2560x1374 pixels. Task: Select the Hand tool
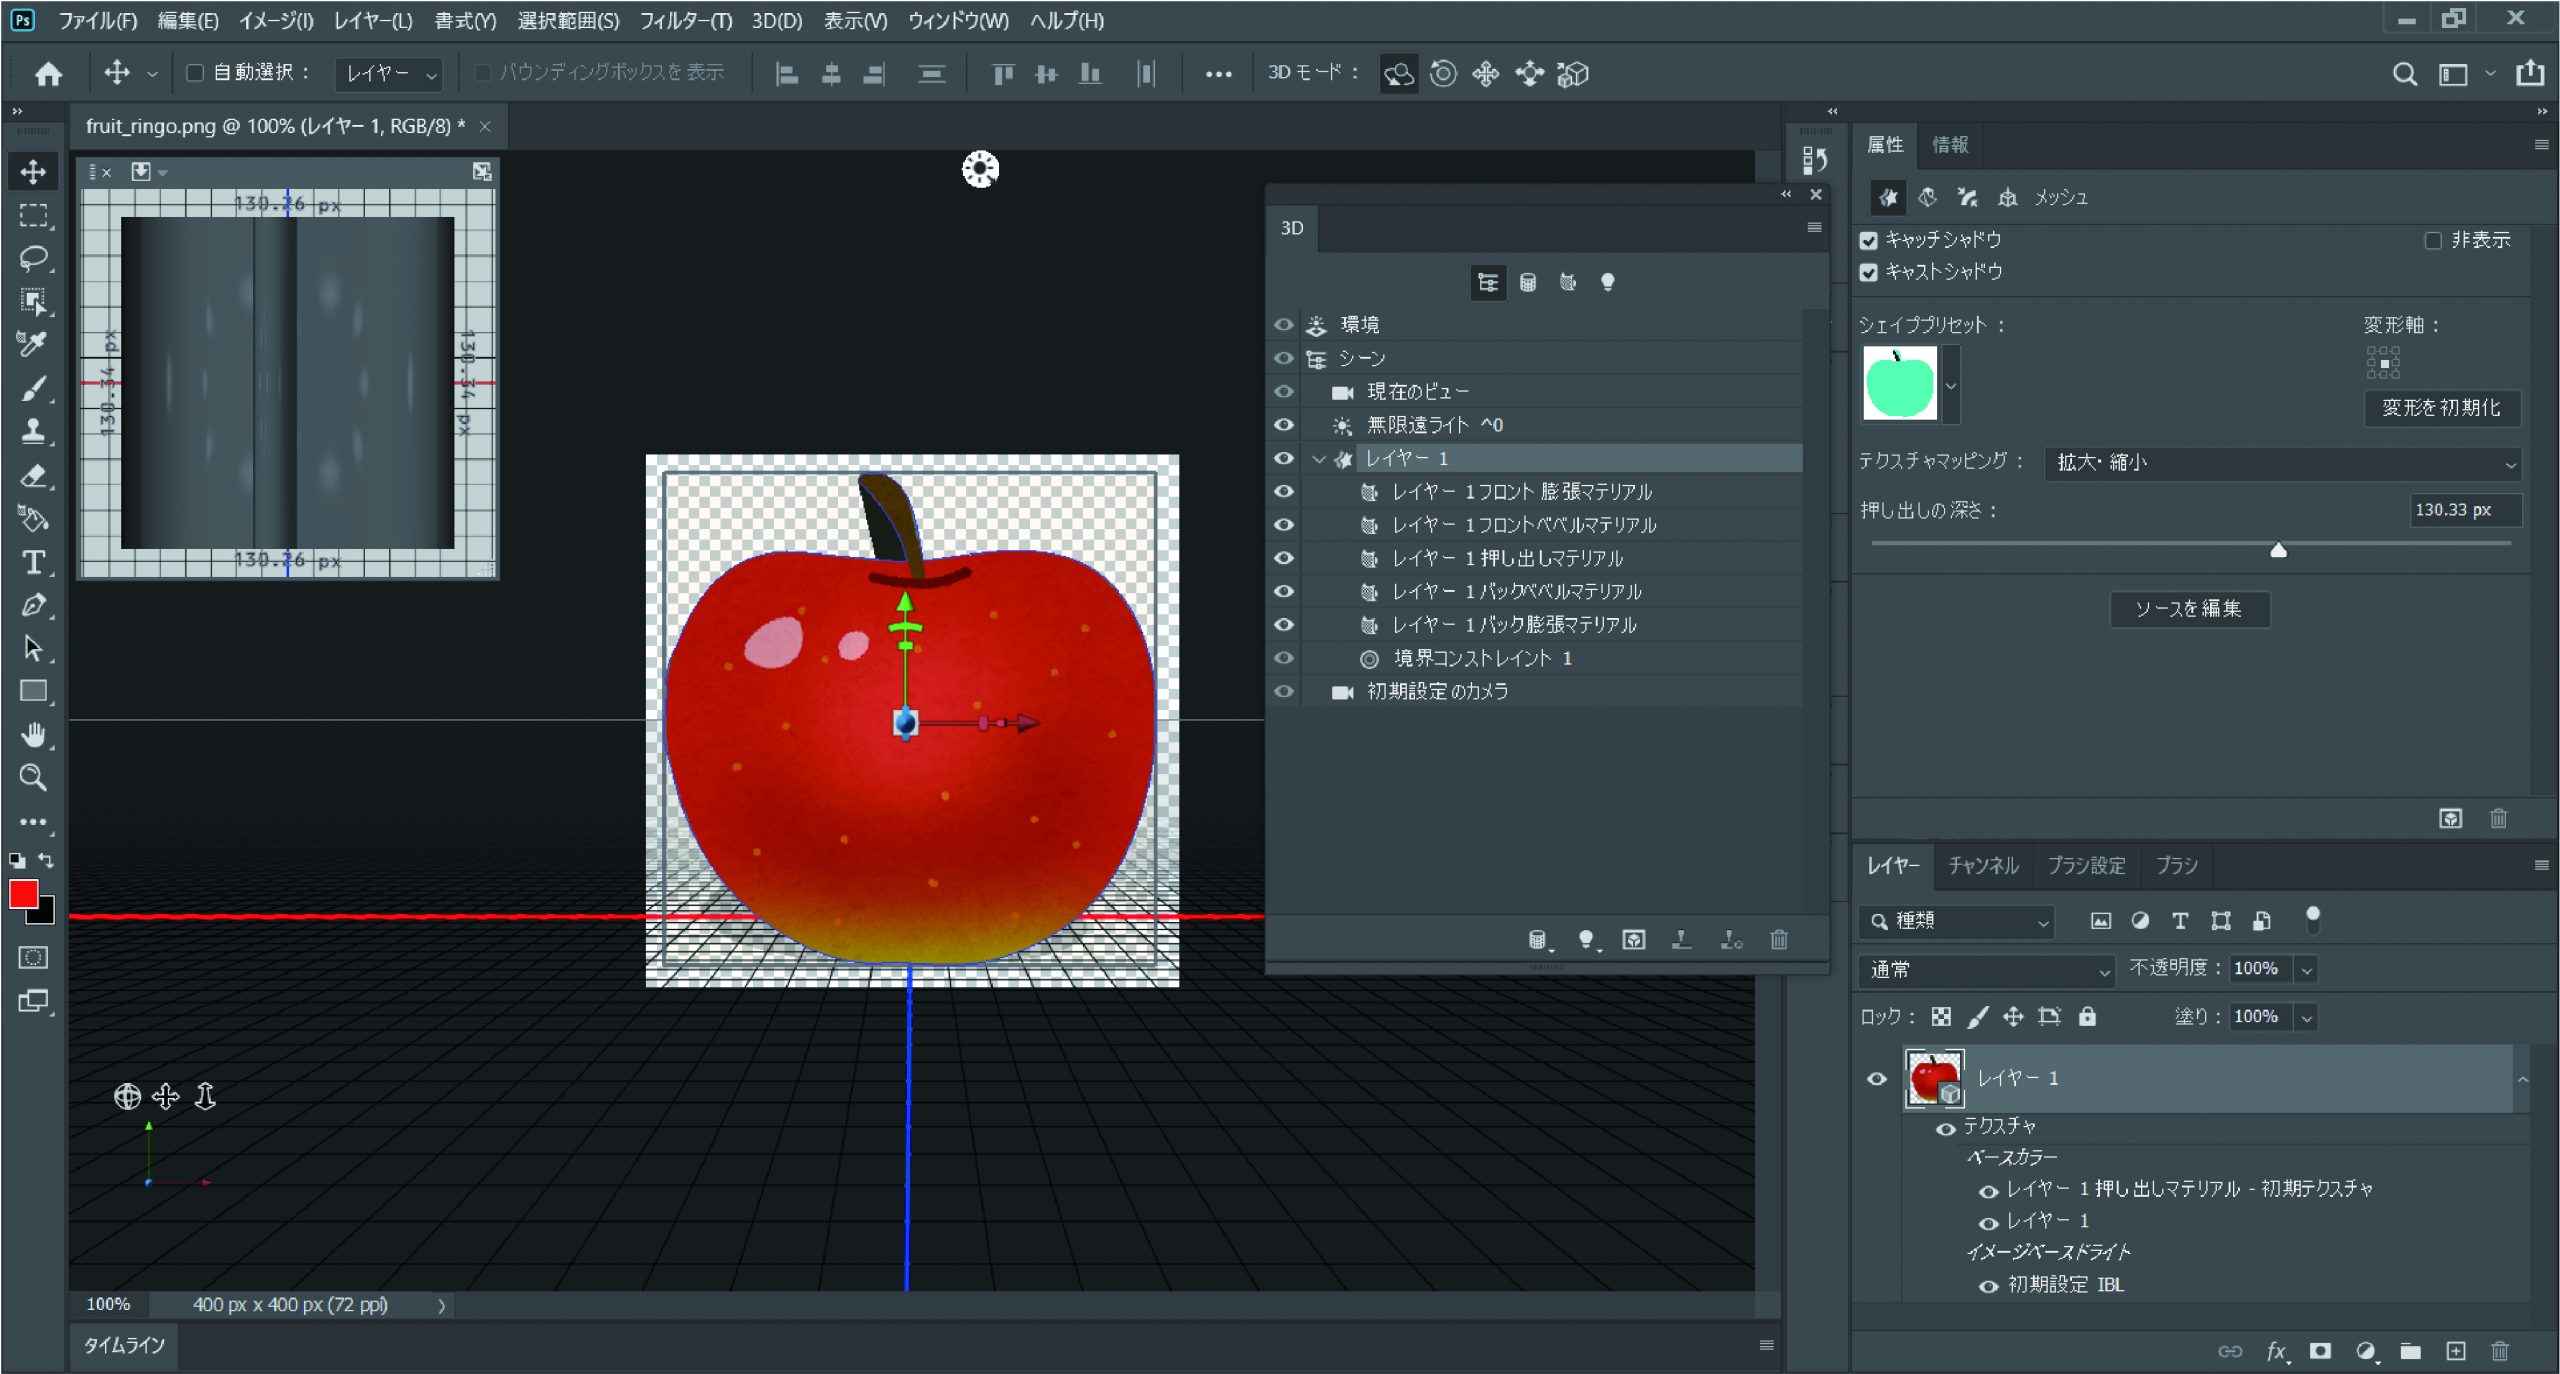[x=33, y=735]
